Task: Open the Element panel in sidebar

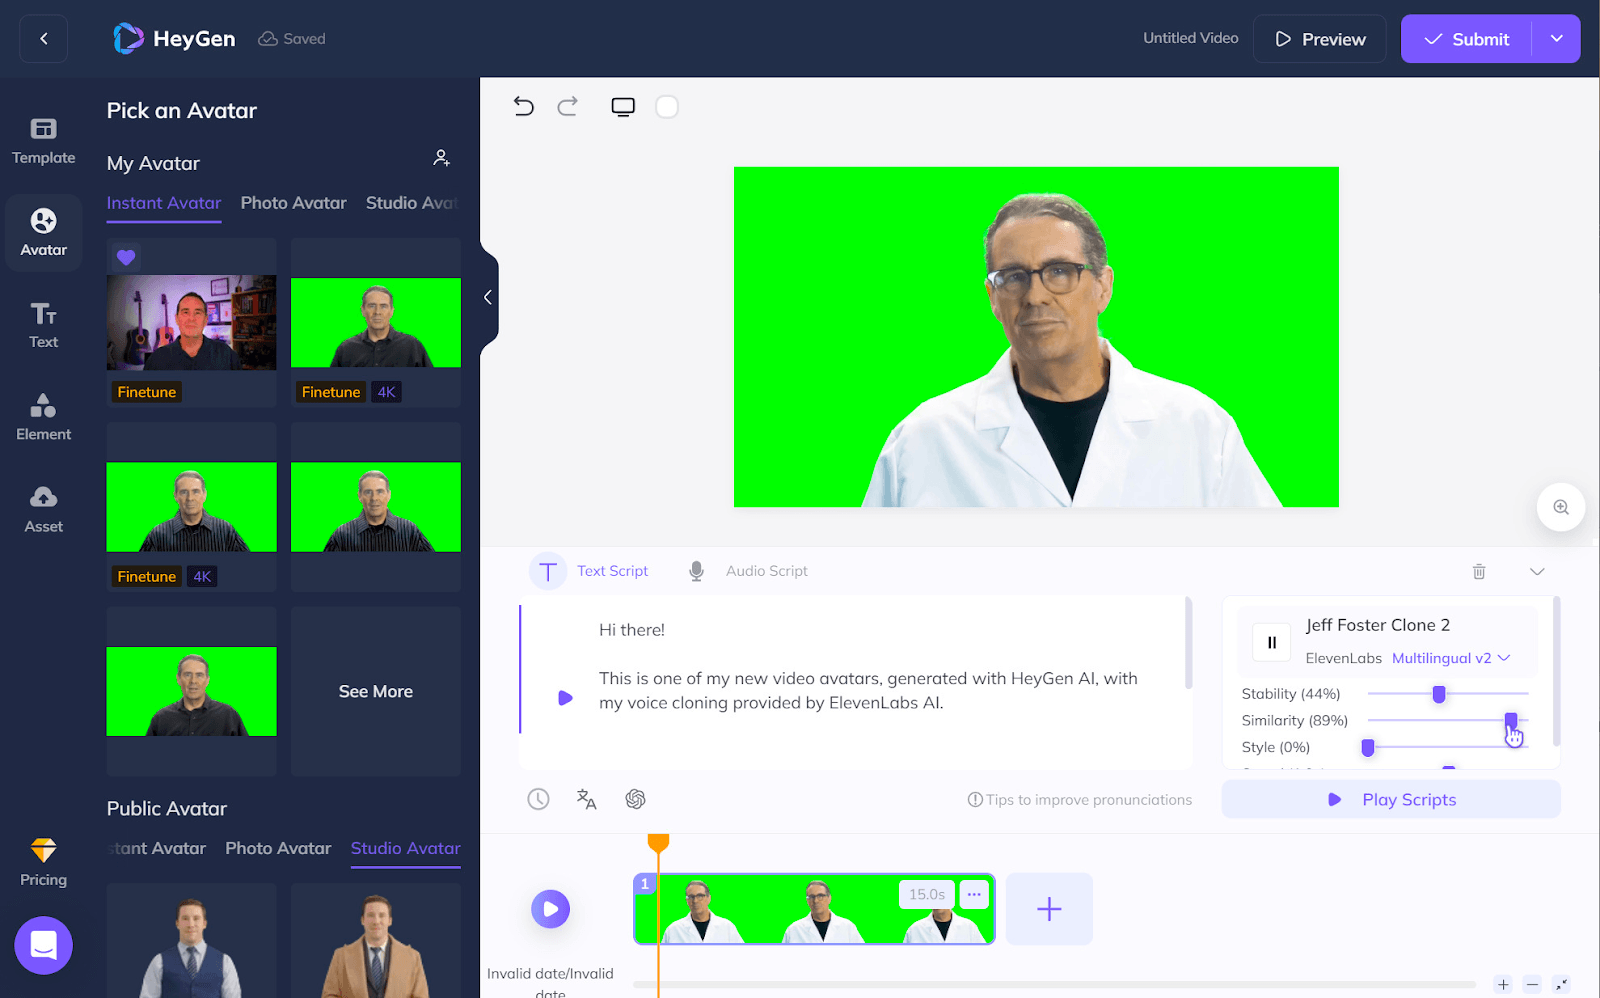Action: [x=43, y=416]
